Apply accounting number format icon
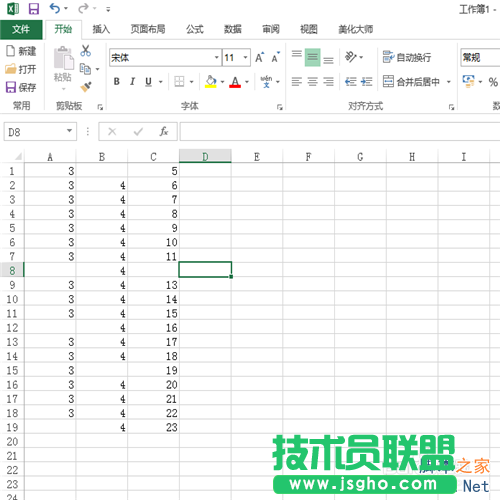The width and height of the screenshot is (500, 500). click(468, 81)
